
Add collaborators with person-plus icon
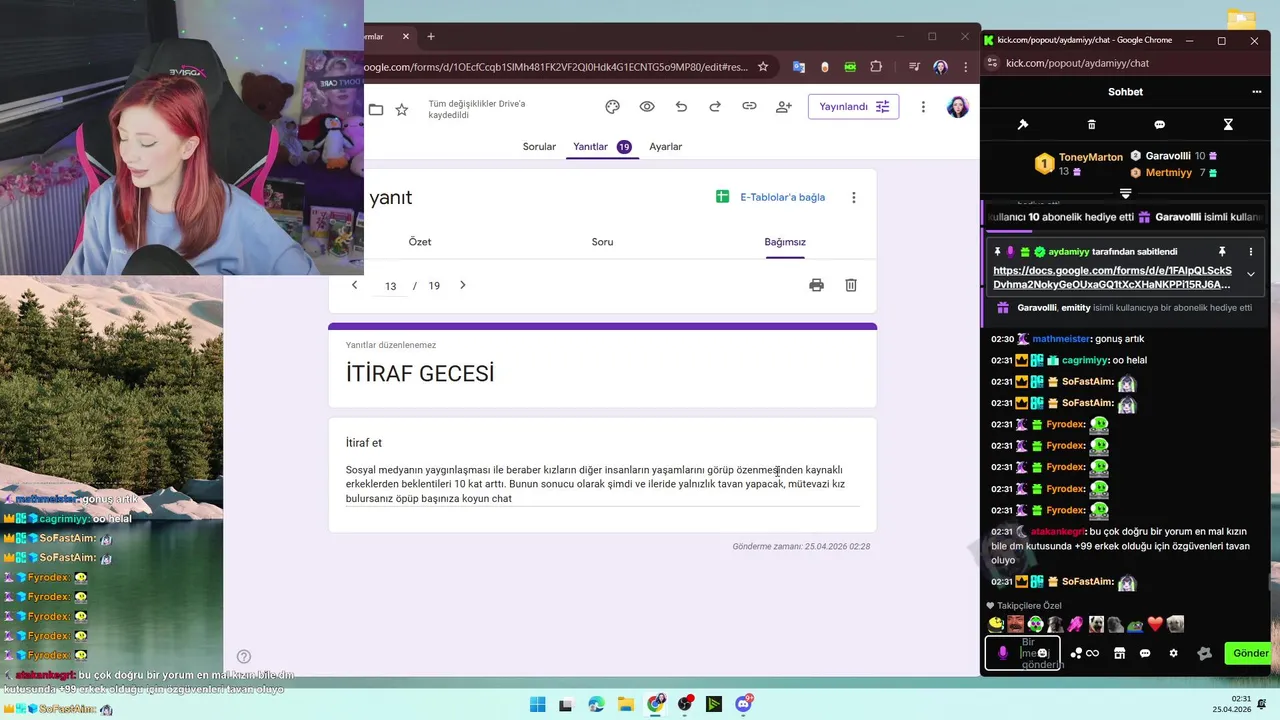point(784,107)
